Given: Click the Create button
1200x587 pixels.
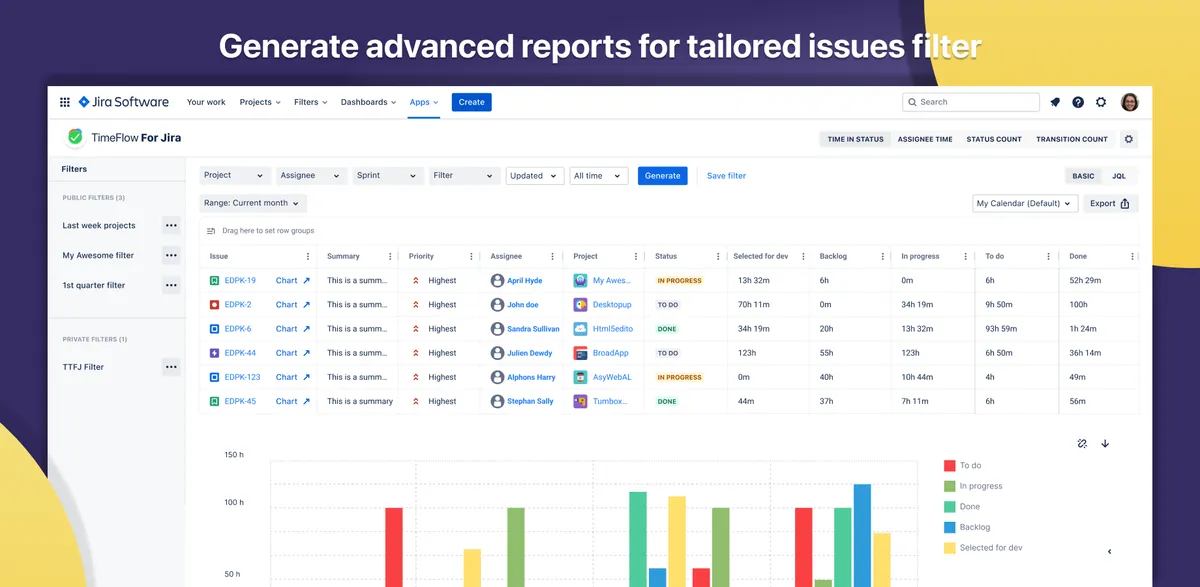Looking at the screenshot, I should pos(472,102).
